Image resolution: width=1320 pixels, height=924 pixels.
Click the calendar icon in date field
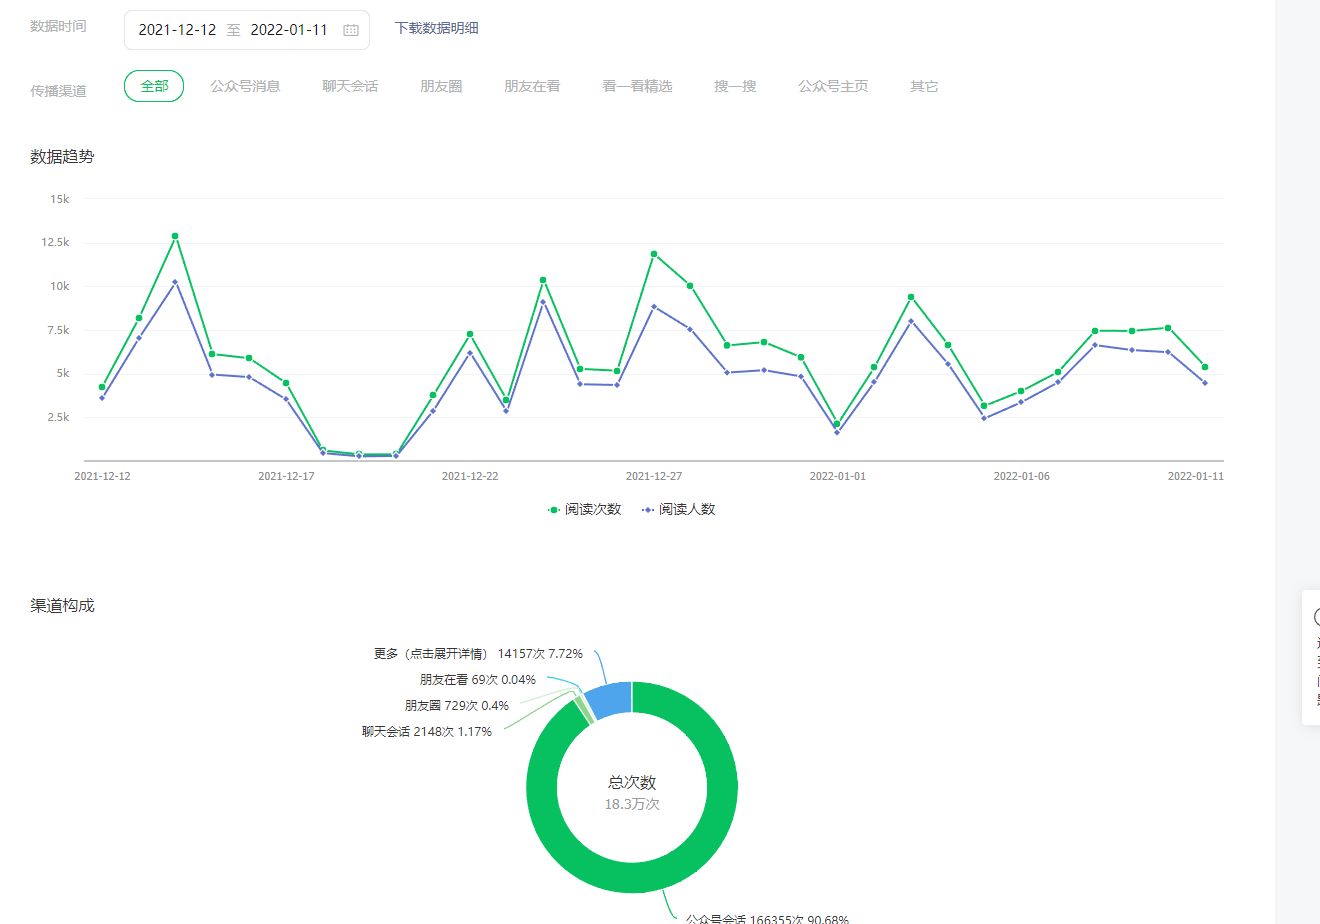pos(351,30)
